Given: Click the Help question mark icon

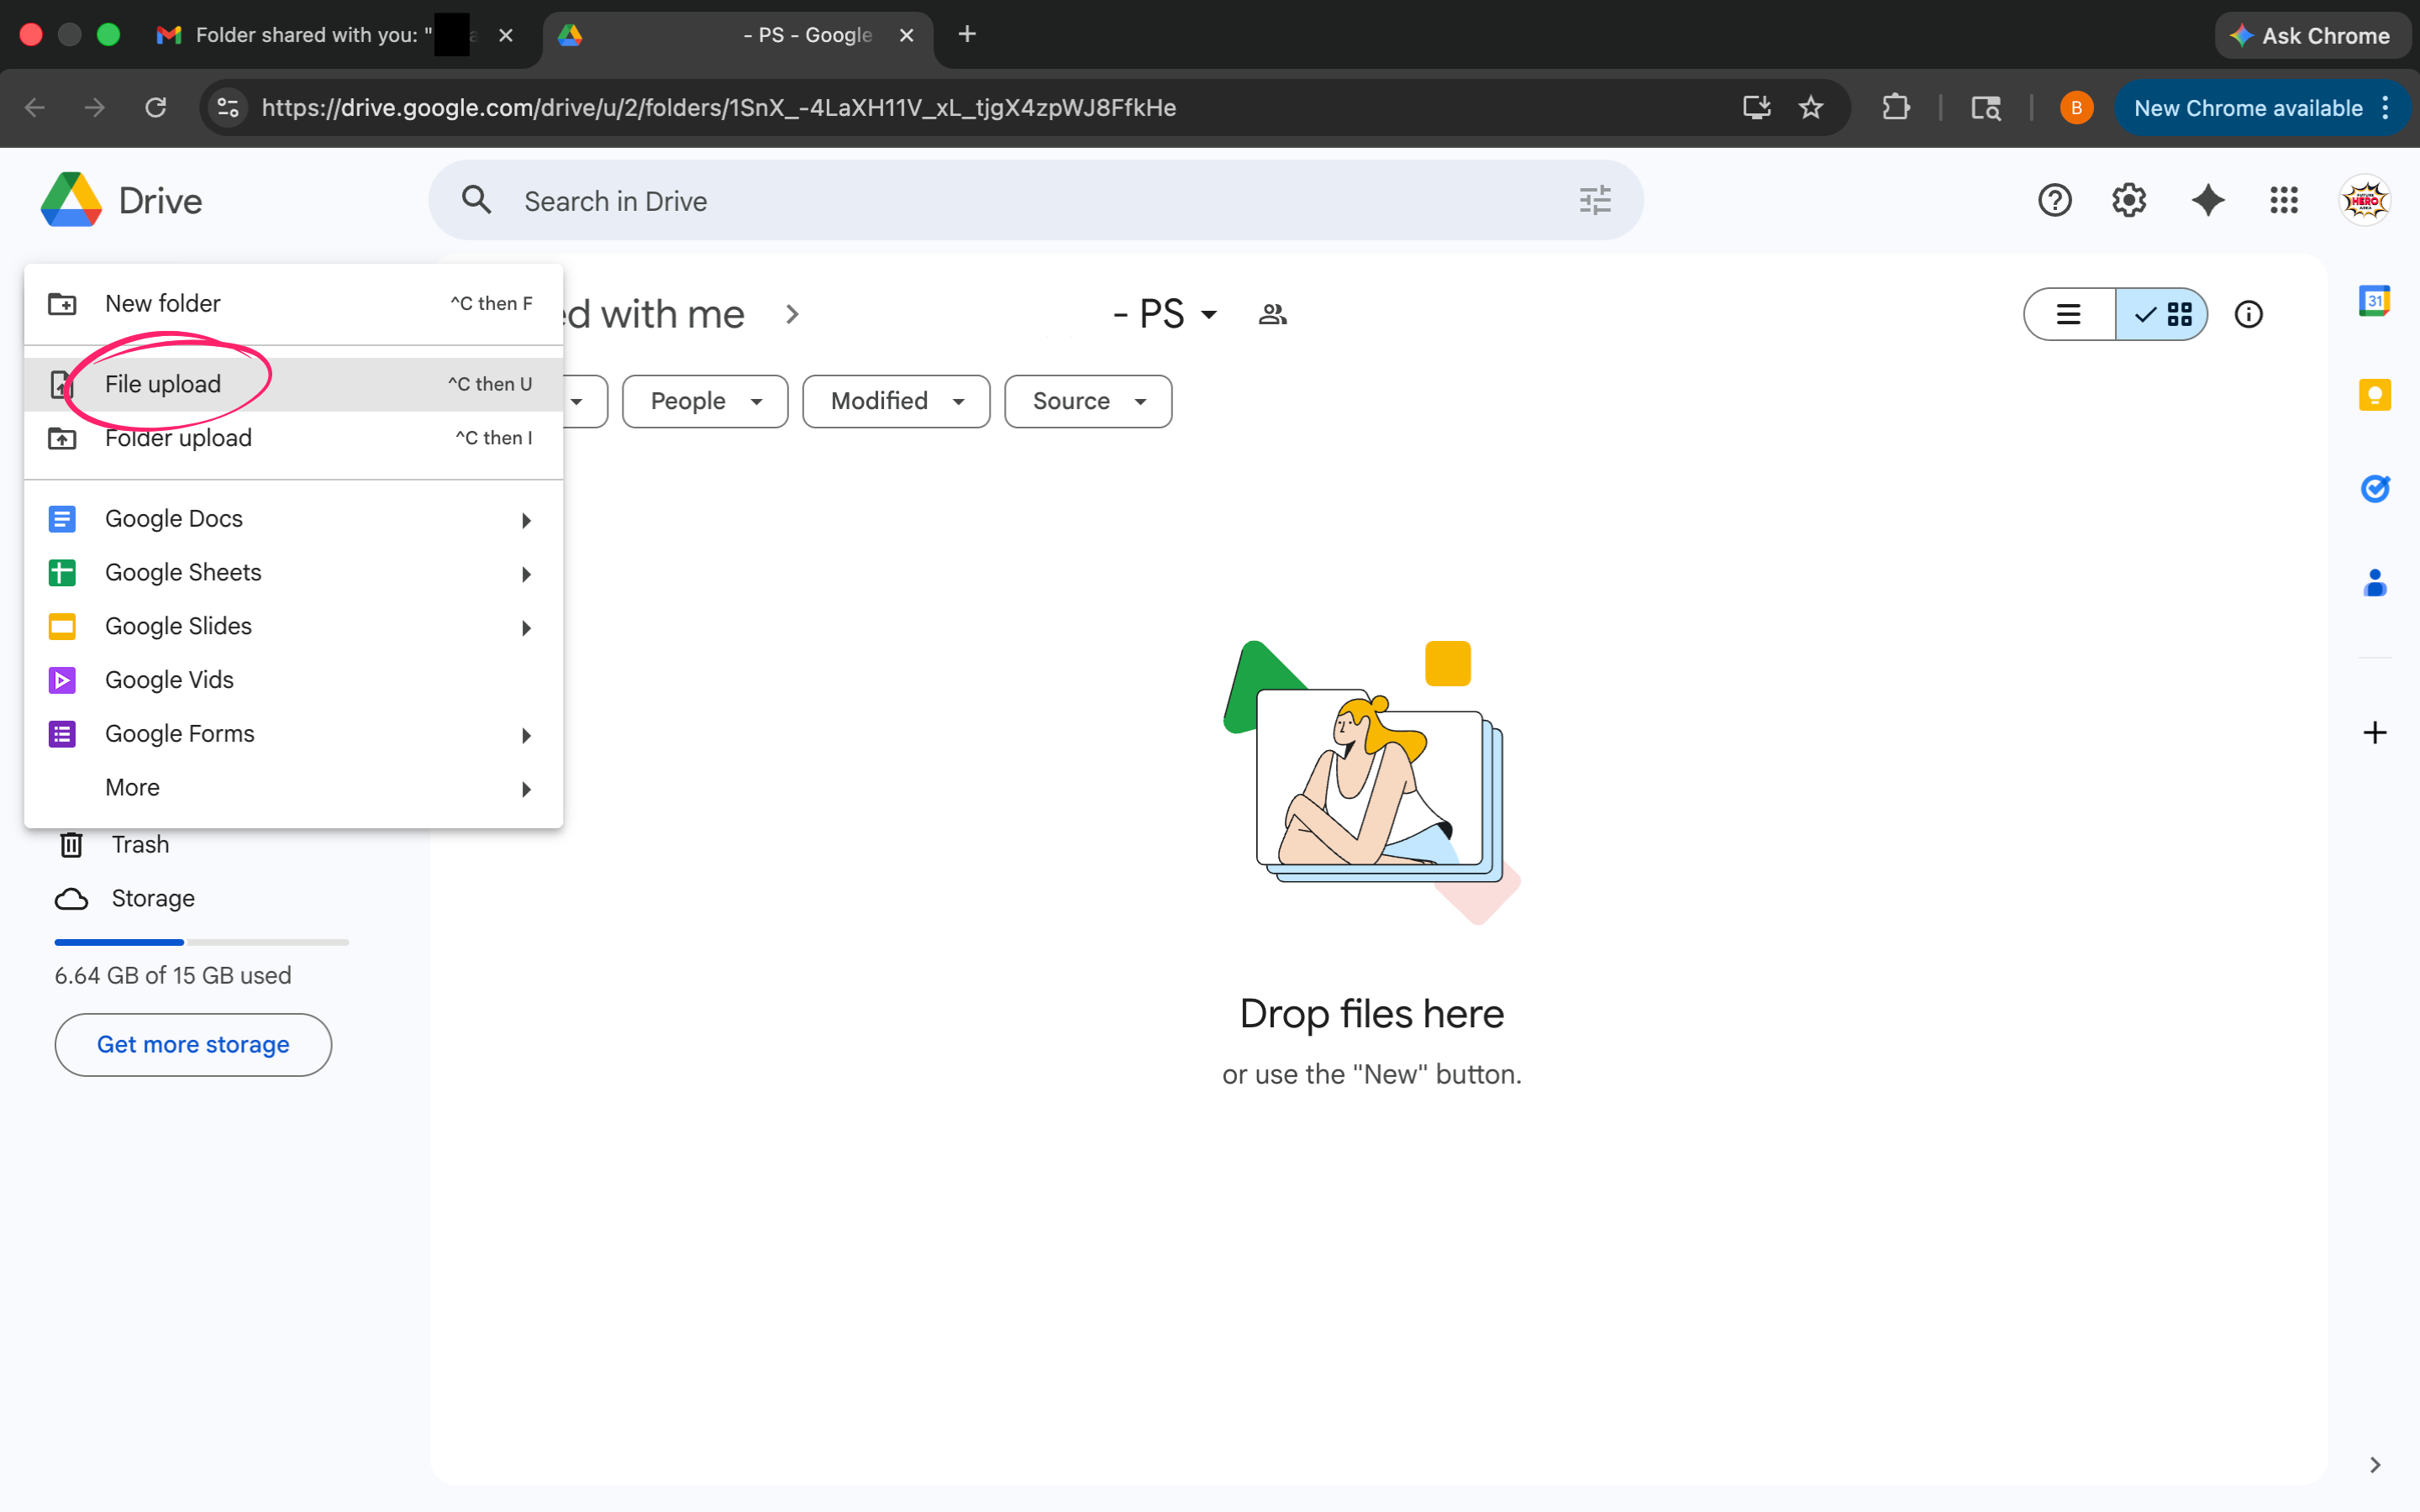Looking at the screenshot, I should 2054,201.
